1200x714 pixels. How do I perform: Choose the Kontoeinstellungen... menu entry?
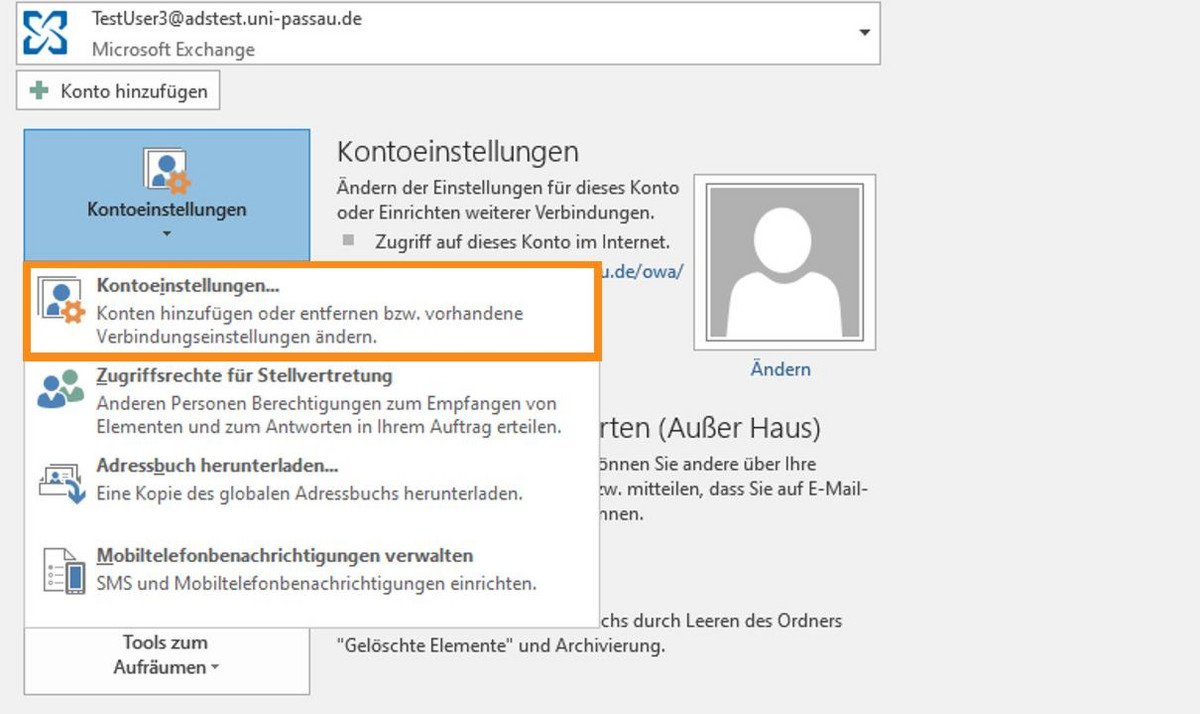313,311
